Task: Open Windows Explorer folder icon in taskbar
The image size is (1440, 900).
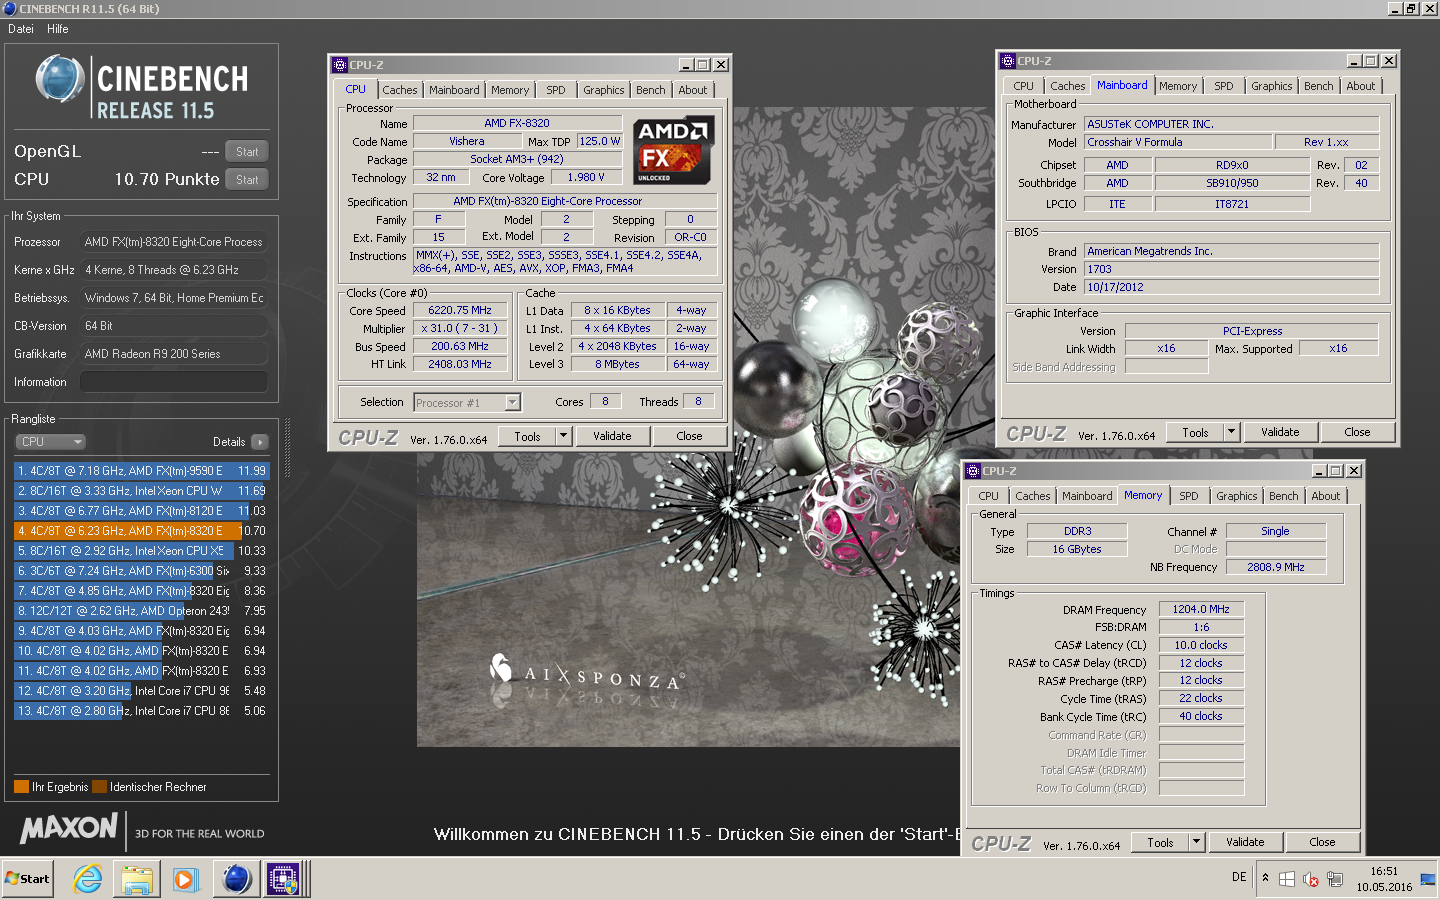Action: click(x=137, y=879)
